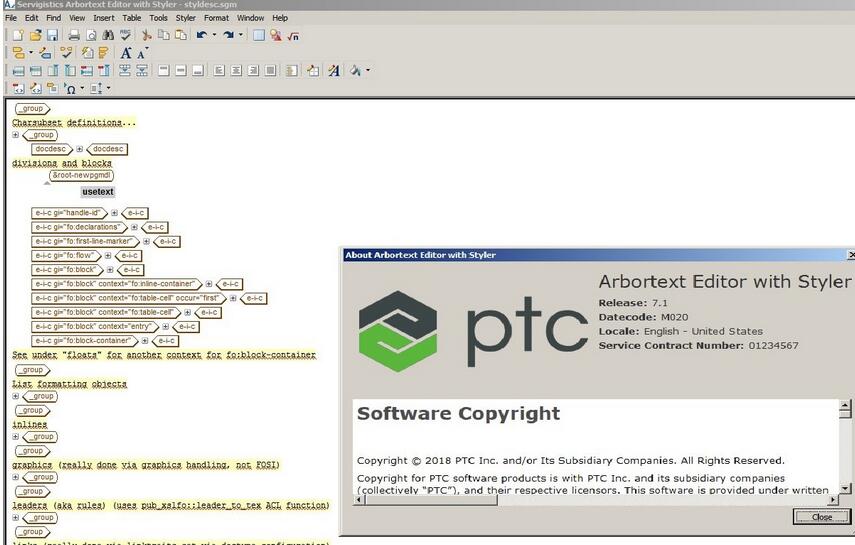Click the &root-newpgmdl tag

click(81, 176)
